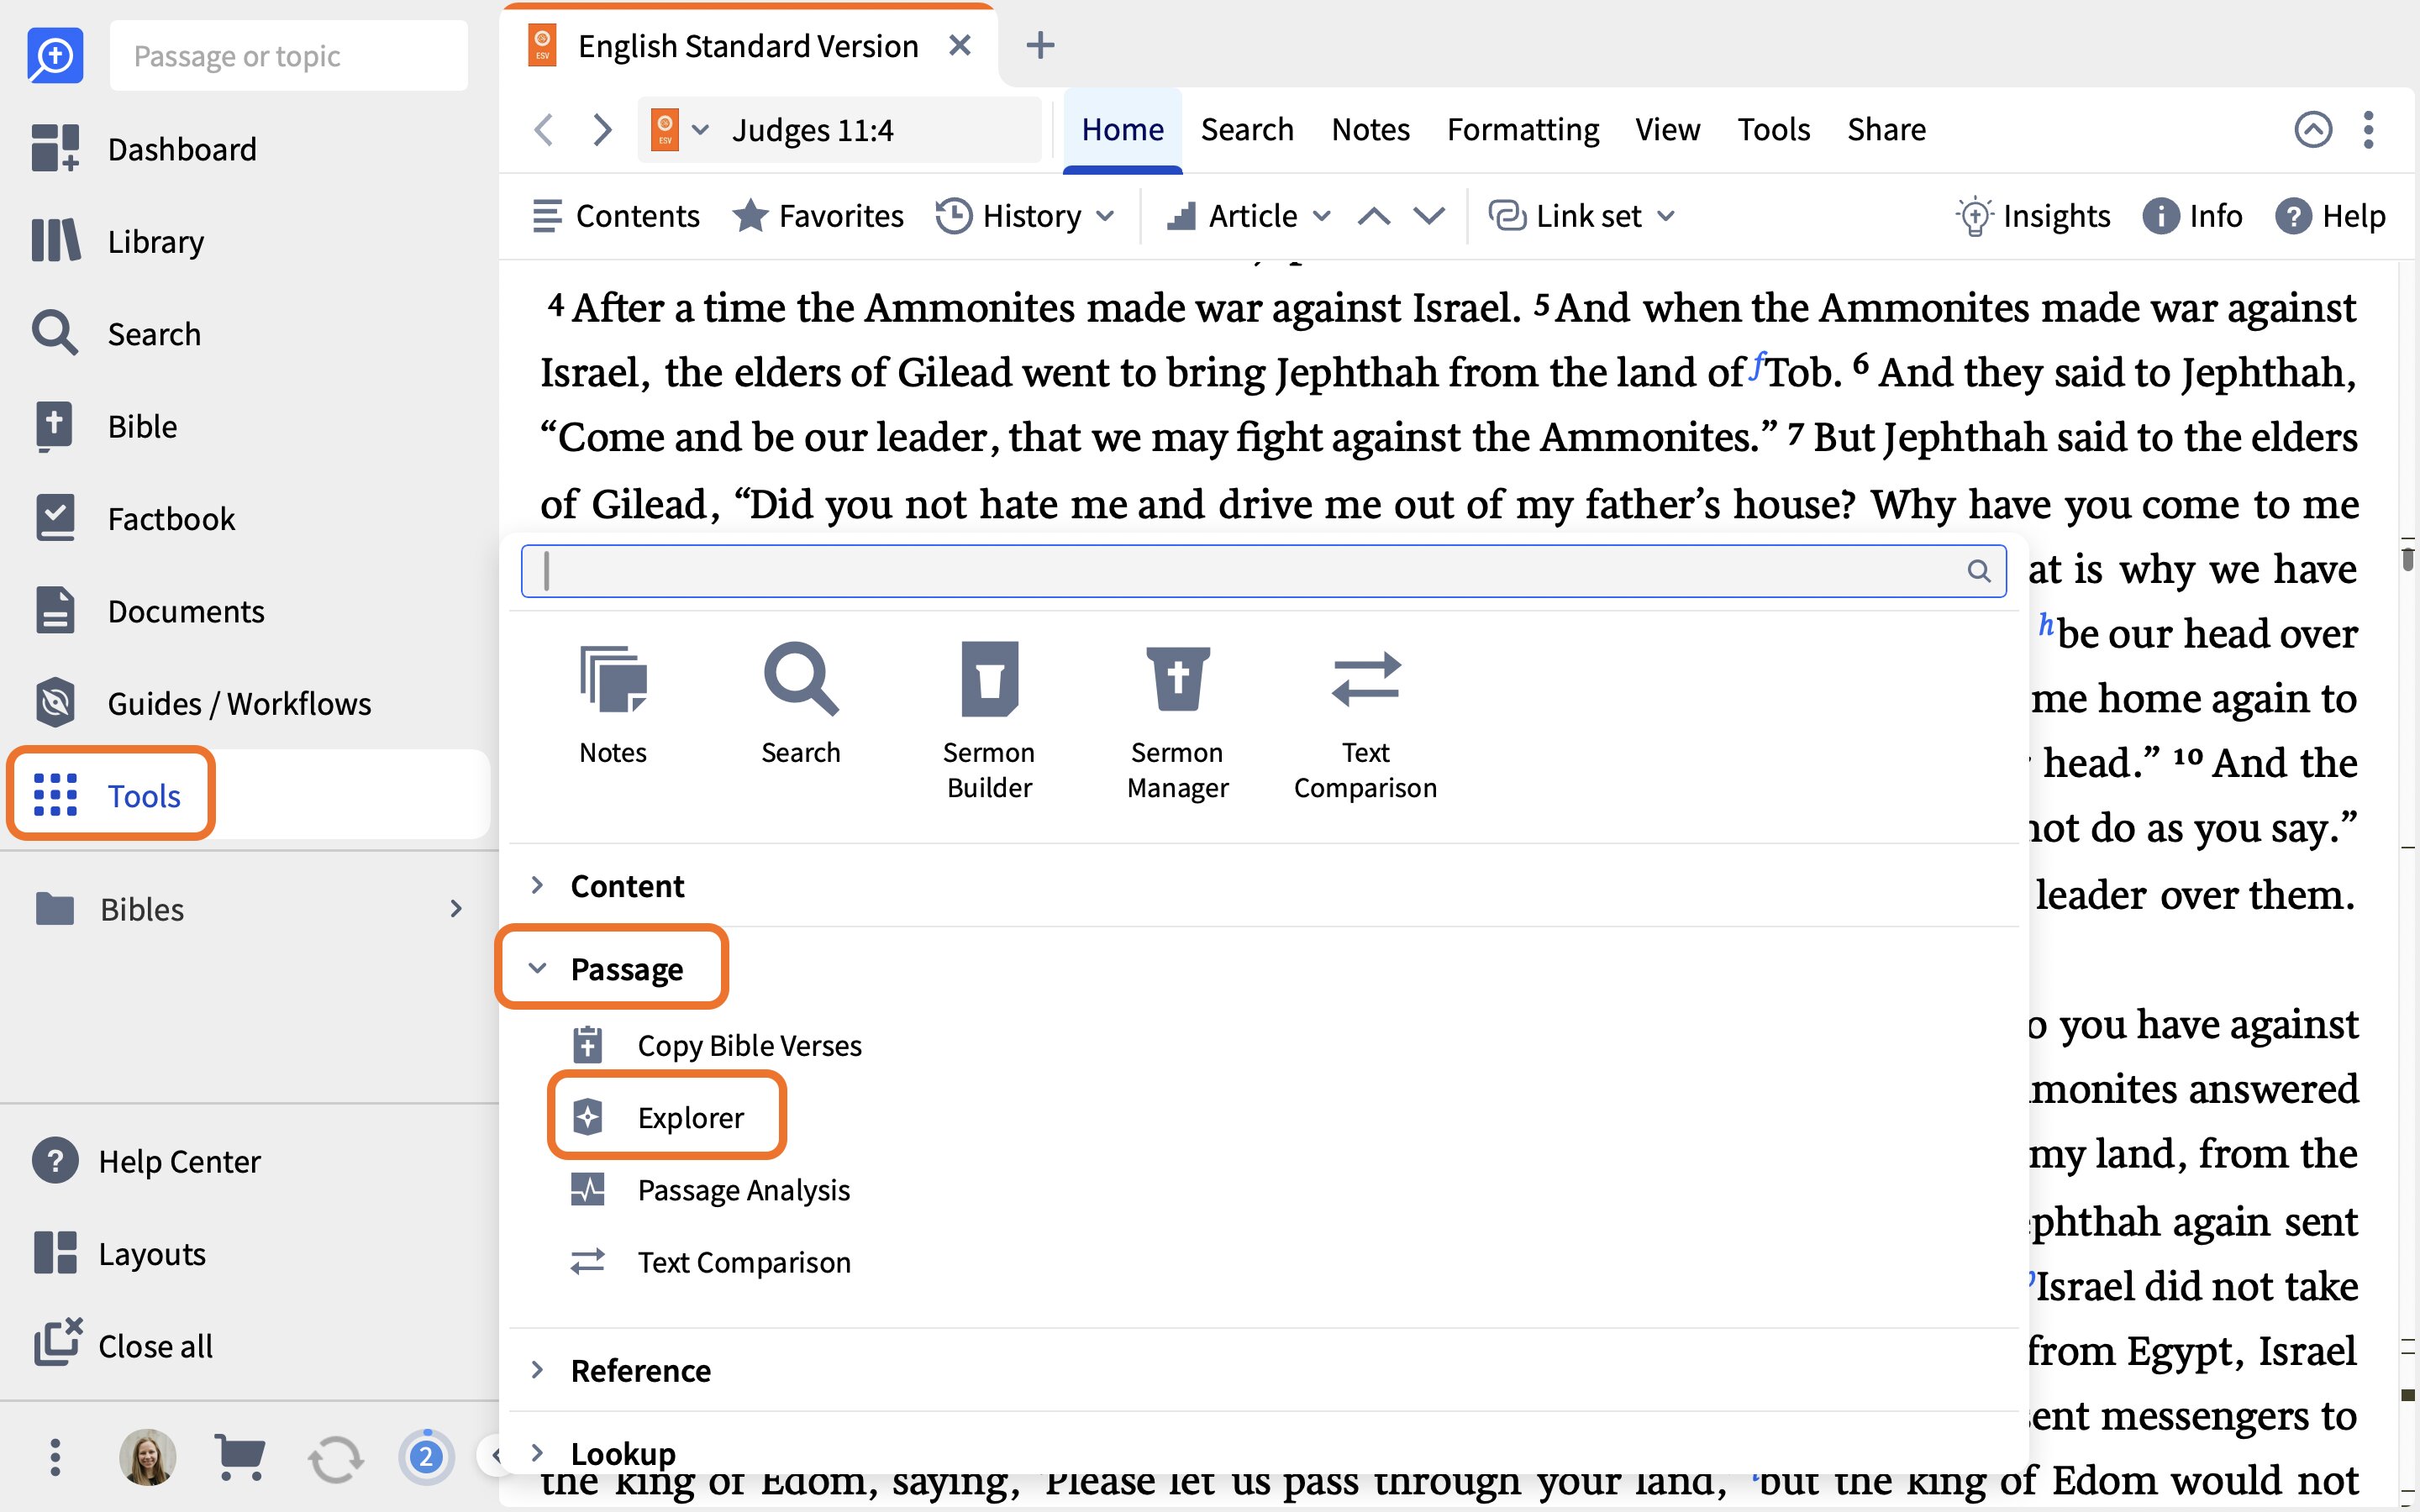
Task: Open the History dropdown
Action: [x=1026, y=216]
